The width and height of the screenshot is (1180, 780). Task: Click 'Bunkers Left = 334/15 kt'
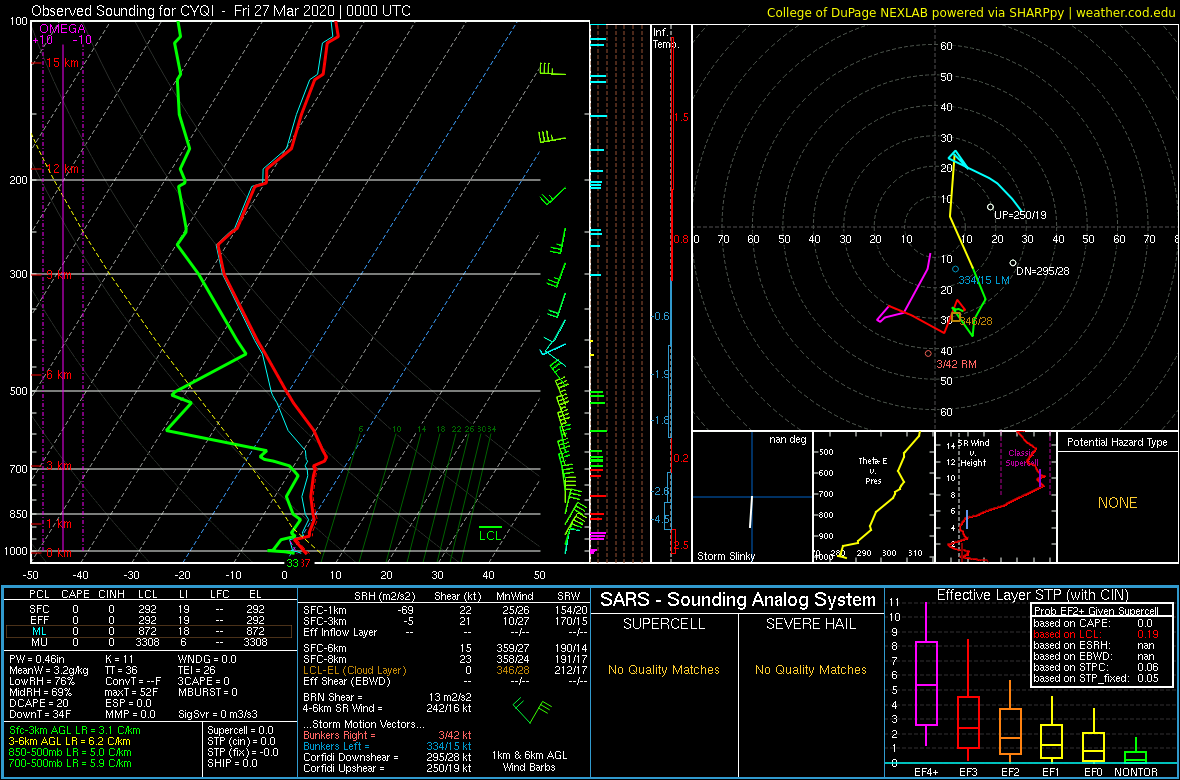tap(388, 746)
